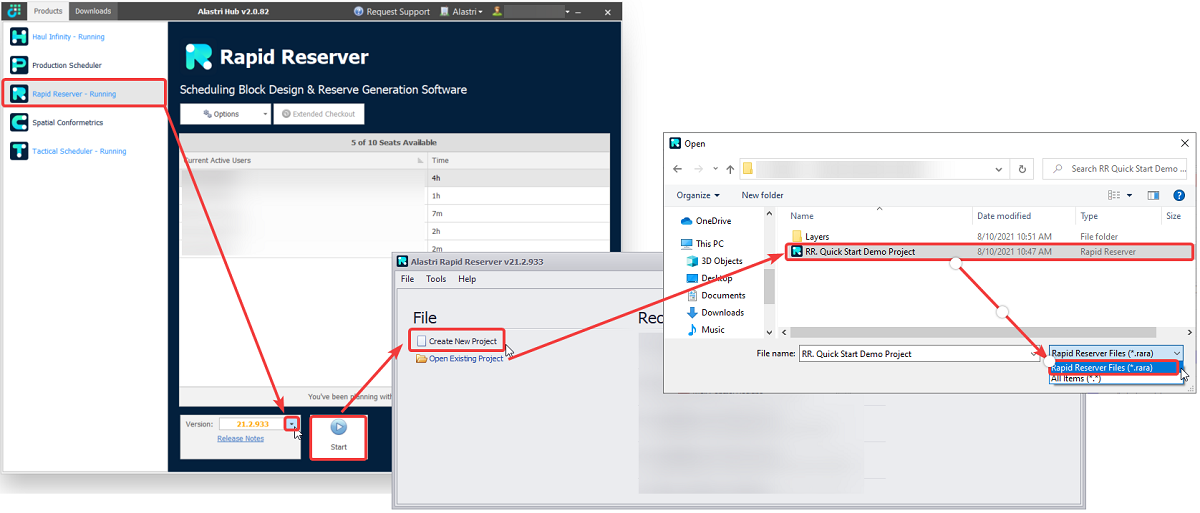This screenshot has width=1200, height=513.
Task: Click the version number 21.2.933 field
Action: [x=250, y=424]
